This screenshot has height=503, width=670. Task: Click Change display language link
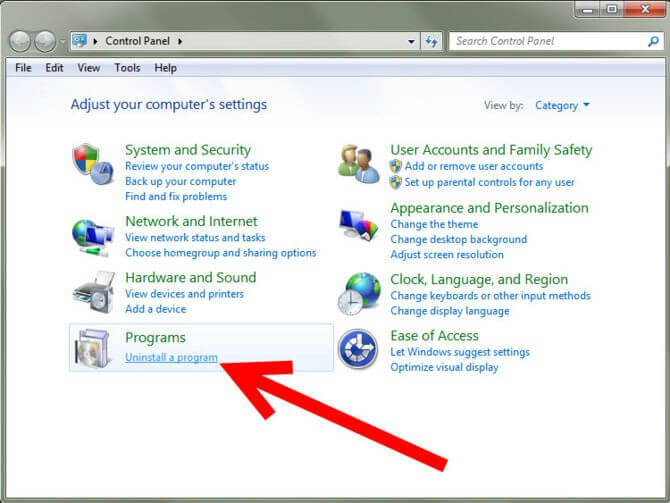tap(450, 311)
